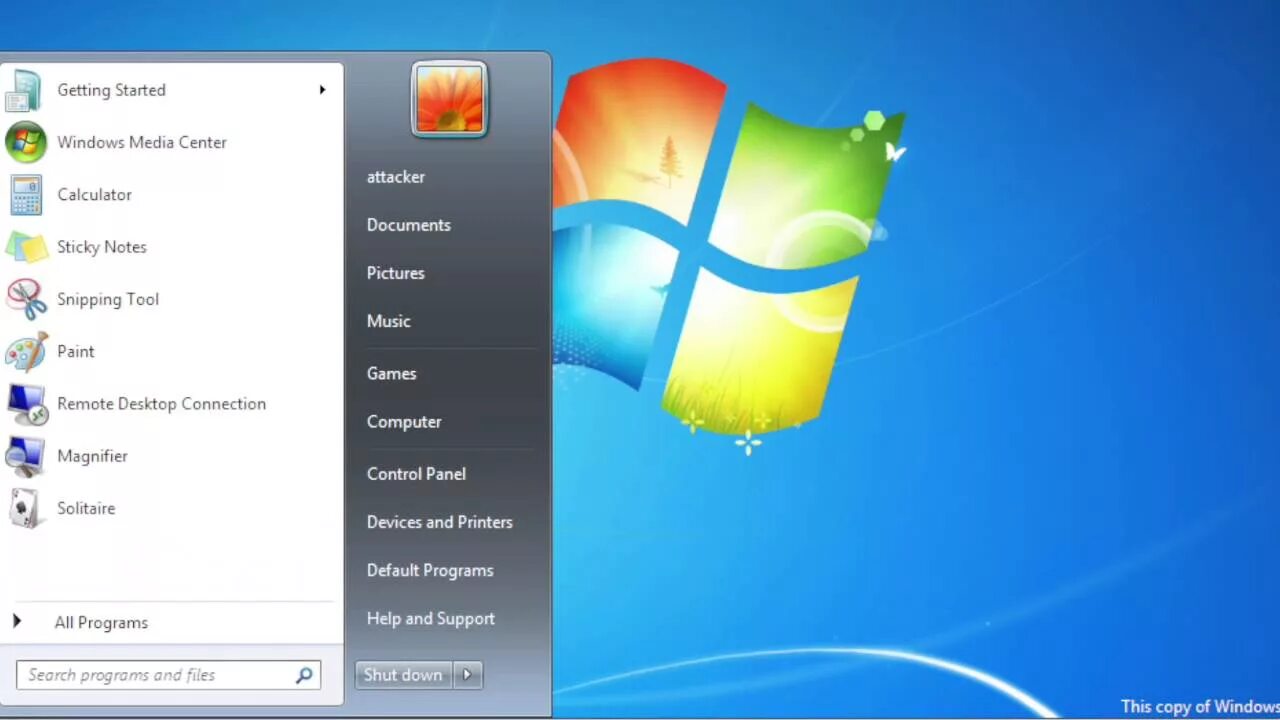
Task: Open Games folder
Action: pos(391,373)
